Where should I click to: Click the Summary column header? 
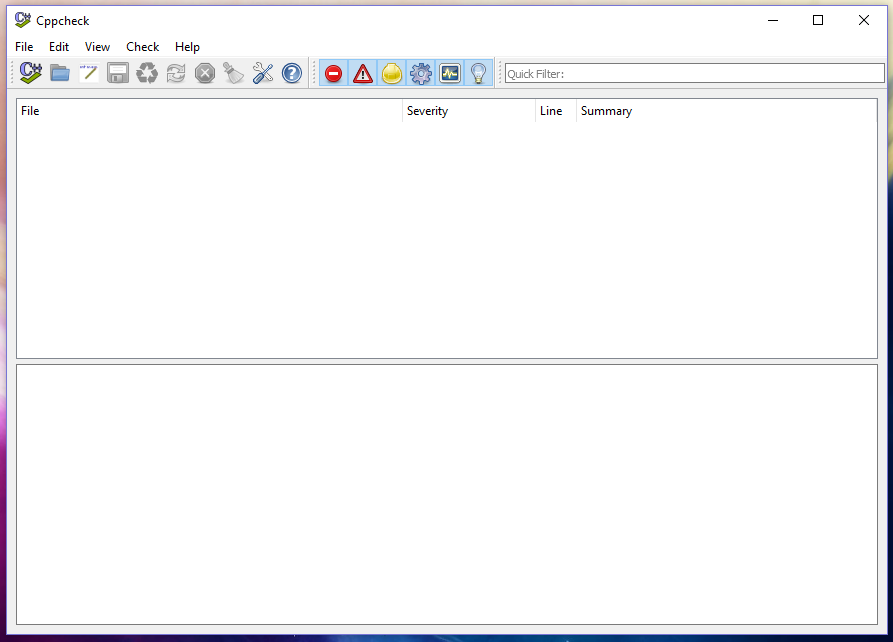[727, 111]
